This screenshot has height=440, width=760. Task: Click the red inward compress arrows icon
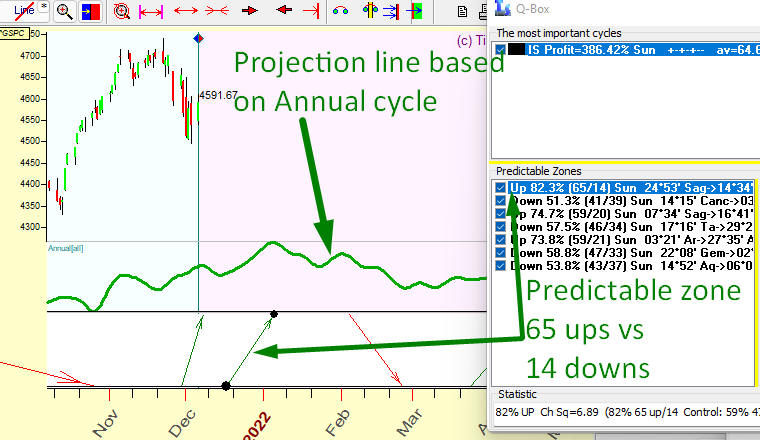(x=217, y=11)
